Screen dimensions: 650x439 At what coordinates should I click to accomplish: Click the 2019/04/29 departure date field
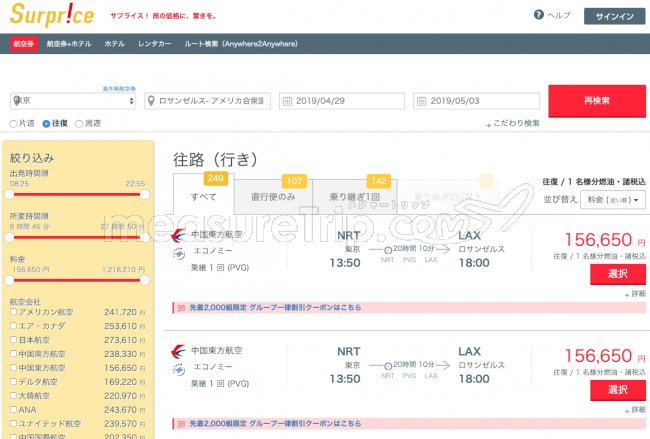(342, 101)
